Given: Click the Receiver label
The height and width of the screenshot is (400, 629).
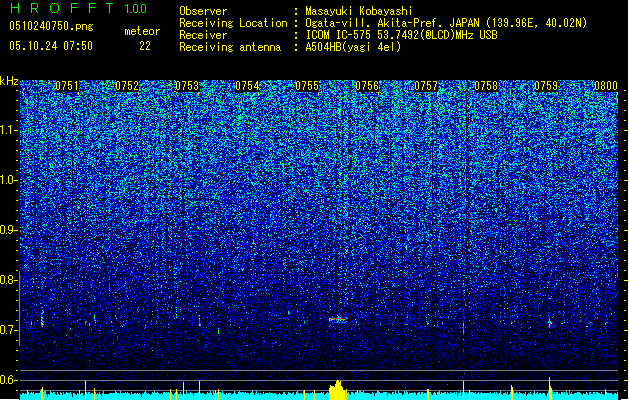Looking at the screenshot, I should 203,35.
